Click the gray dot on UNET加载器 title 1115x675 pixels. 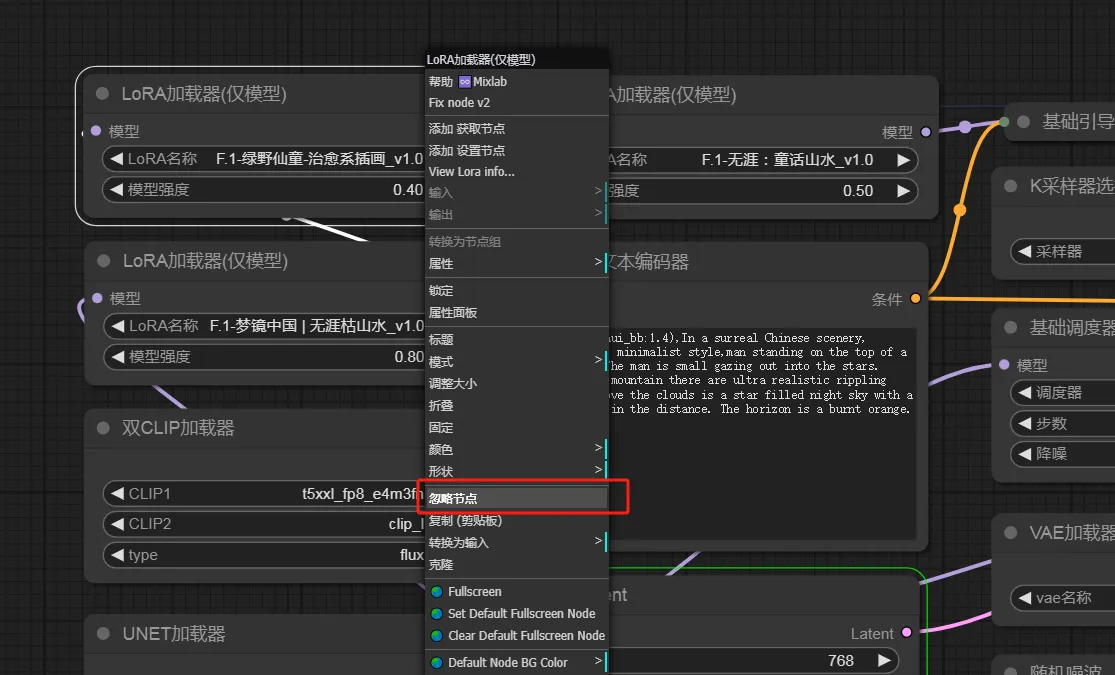[x=103, y=634]
